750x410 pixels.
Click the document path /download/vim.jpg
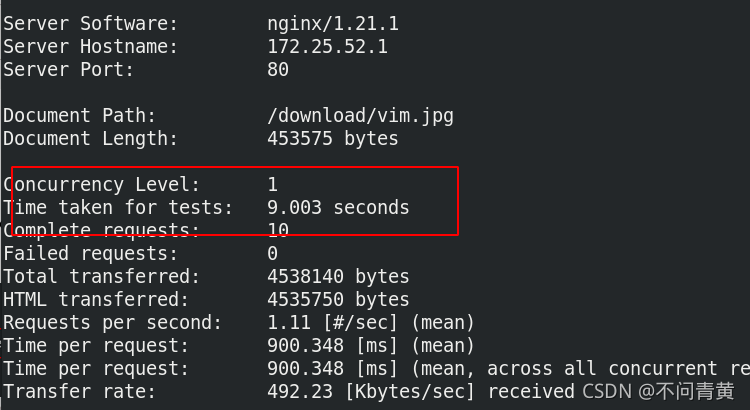pos(360,116)
